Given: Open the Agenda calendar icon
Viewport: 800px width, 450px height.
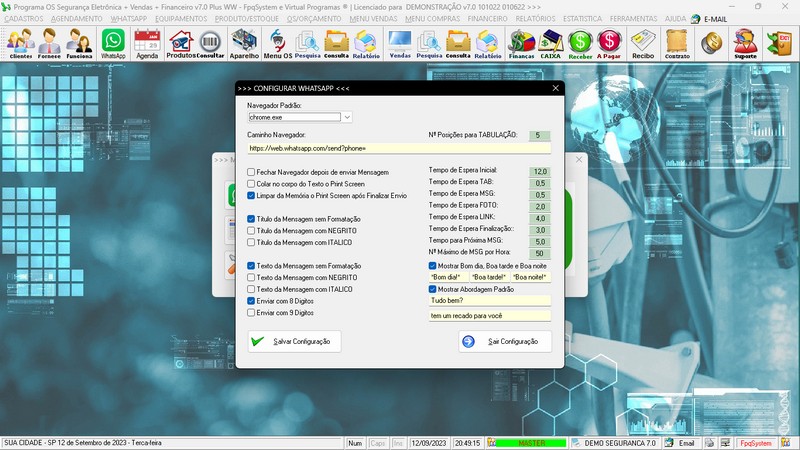Looking at the screenshot, I should point(147,44).
